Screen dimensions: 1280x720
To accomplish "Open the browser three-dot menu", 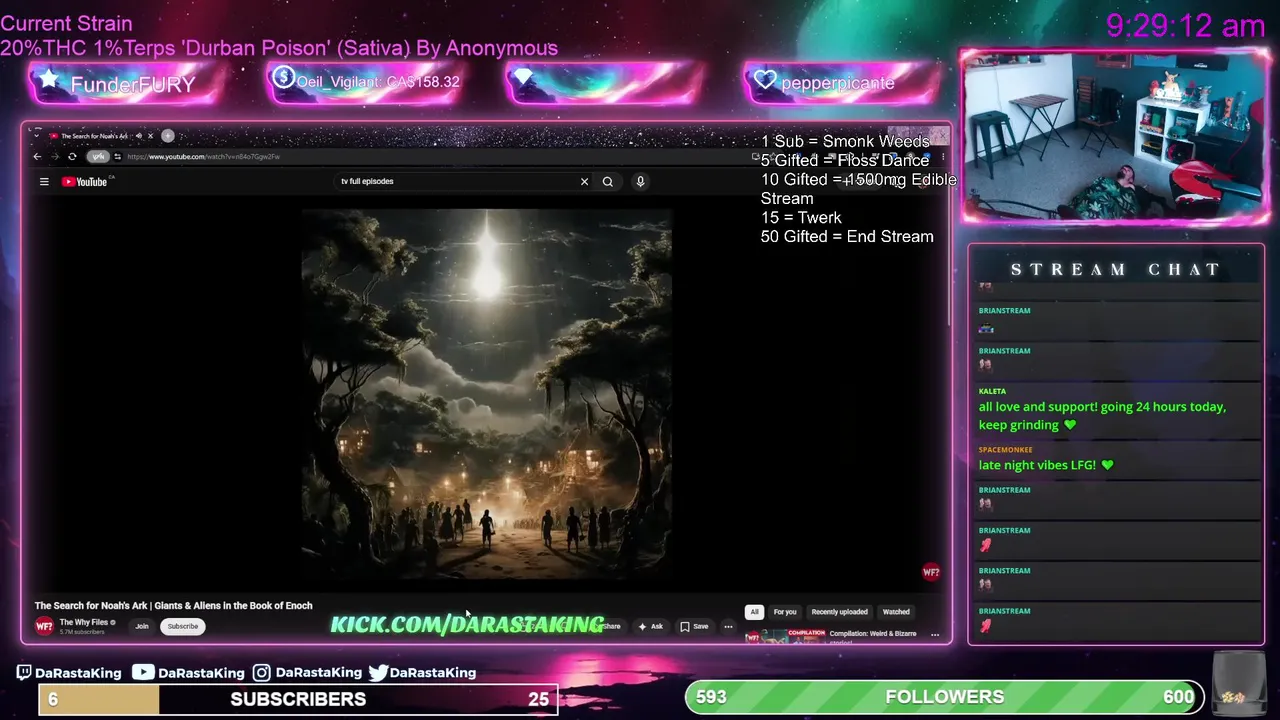I will point(942,157).
